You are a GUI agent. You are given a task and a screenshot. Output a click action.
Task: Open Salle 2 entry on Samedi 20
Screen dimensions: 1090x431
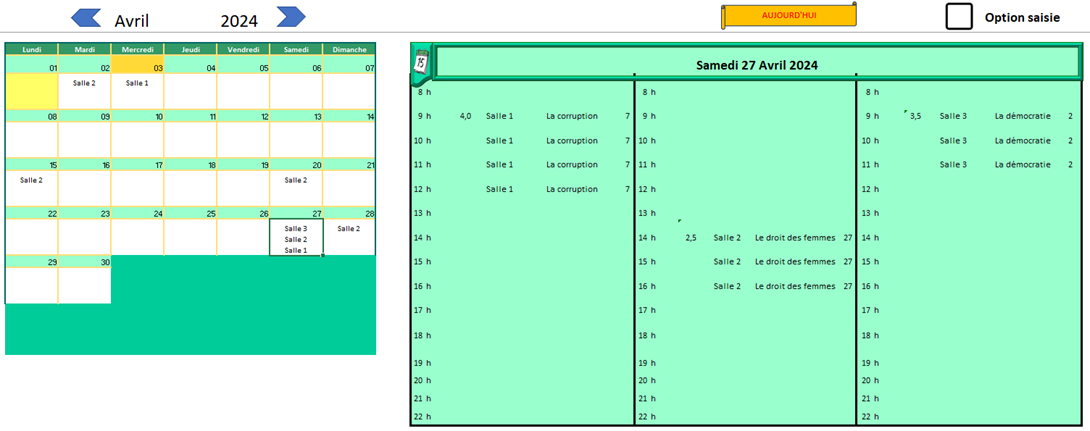coord(296,180)
